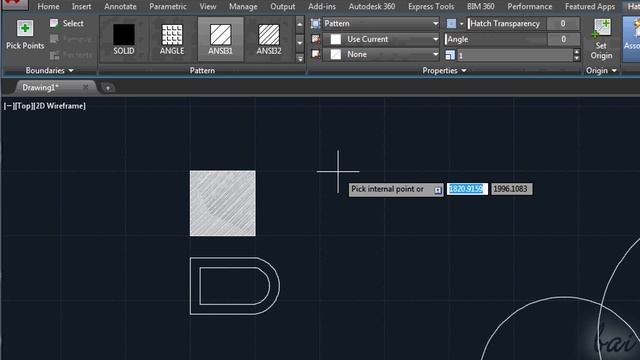Open the Pattern hatch type dropdown
Viewport: 640px width, 360px height.
pyautogui.click(x=381, y=24)
